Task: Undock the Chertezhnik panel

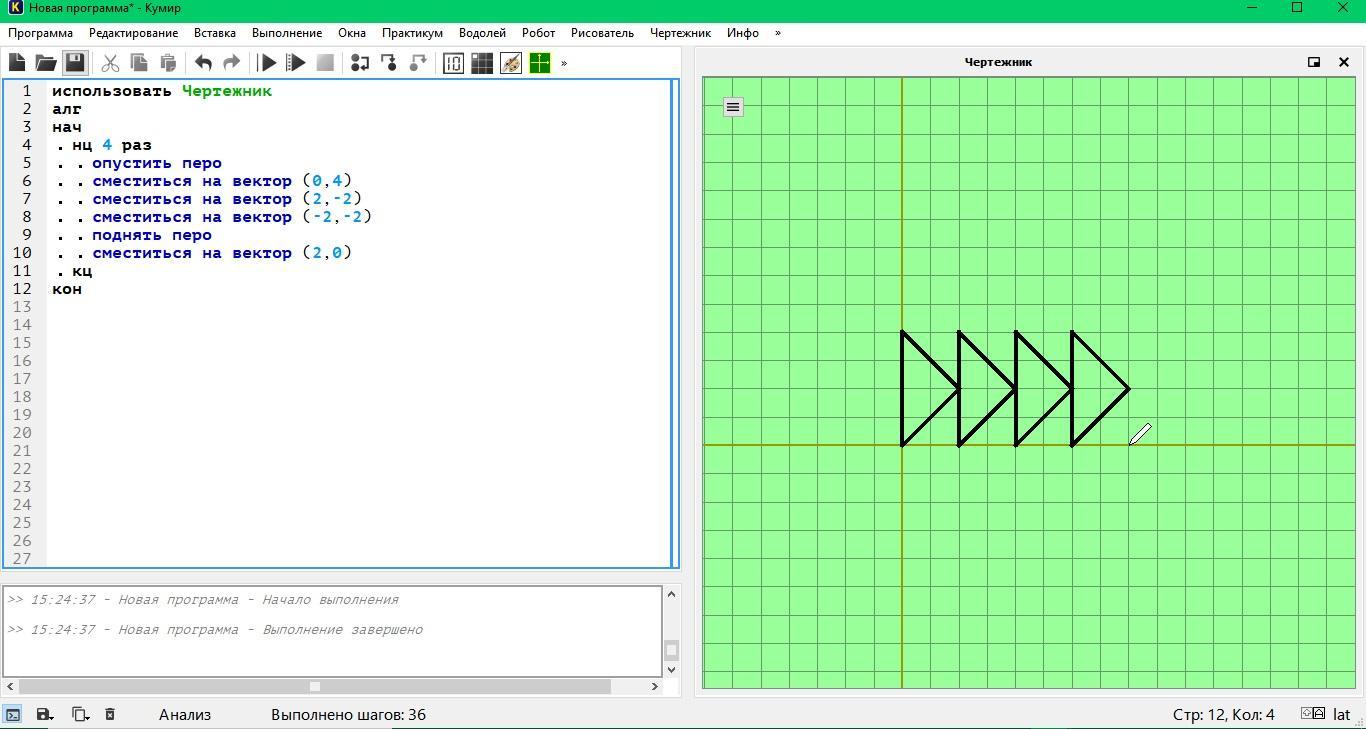Action: 1314,62
